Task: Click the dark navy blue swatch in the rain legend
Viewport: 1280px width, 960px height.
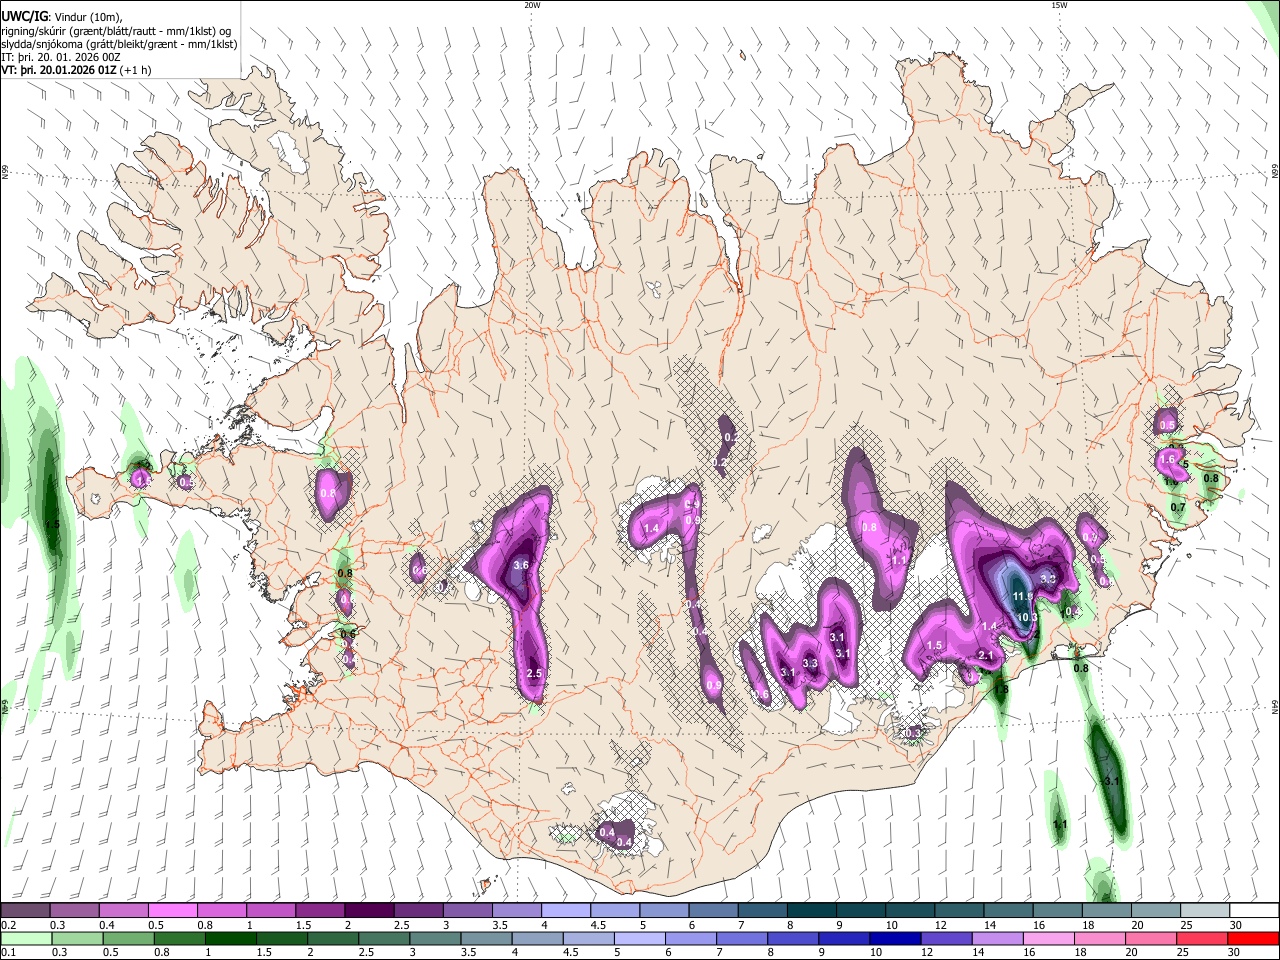Action: (893, 938)
